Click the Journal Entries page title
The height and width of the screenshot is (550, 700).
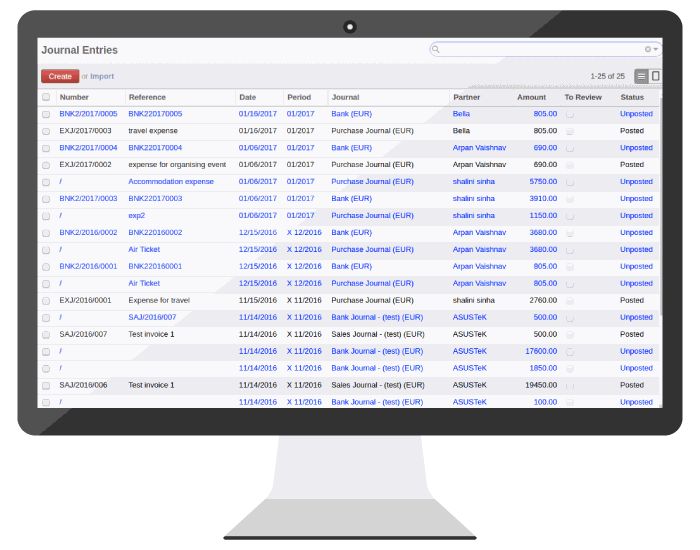[x=79, y=50]
